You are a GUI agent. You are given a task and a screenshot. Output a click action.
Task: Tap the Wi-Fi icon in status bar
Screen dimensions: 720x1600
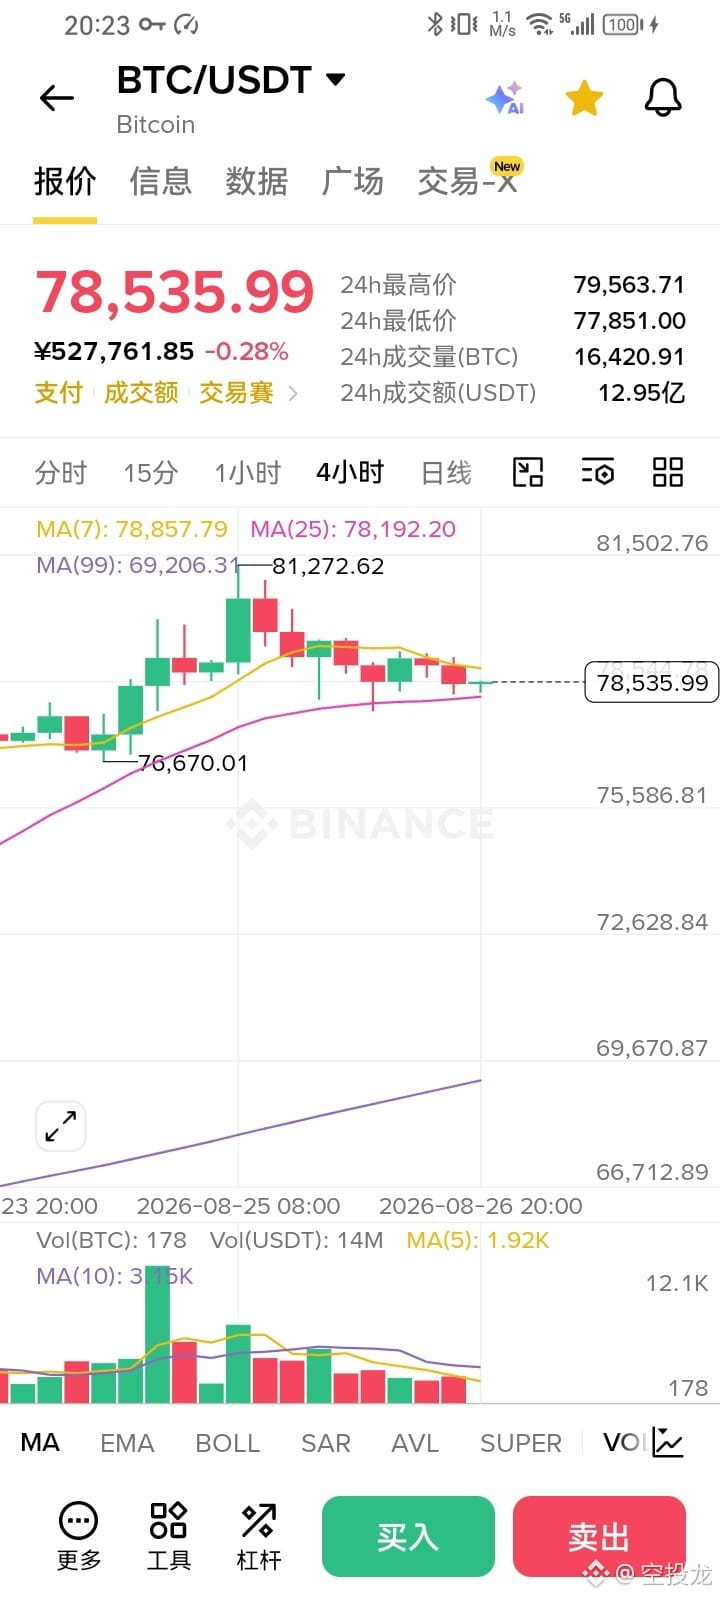point(541,24)
